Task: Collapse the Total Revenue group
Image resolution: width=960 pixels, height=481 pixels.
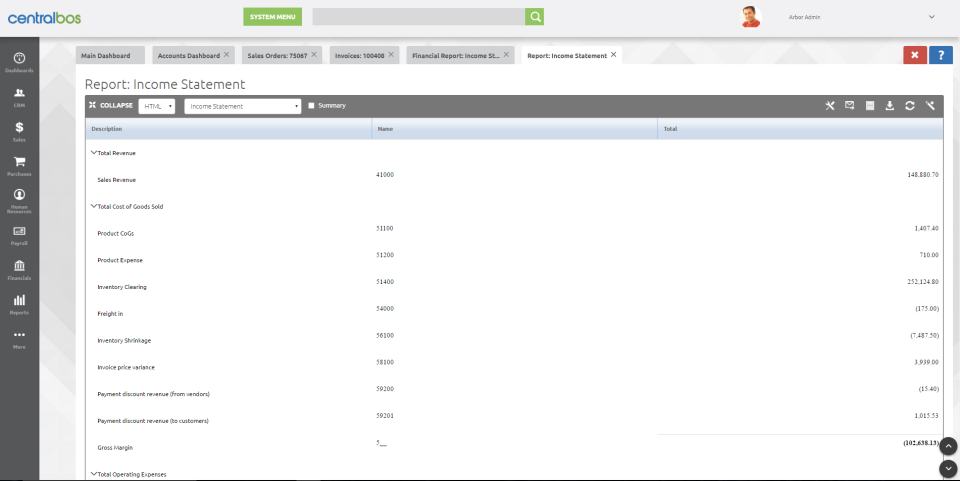Action: coord(94,152)
